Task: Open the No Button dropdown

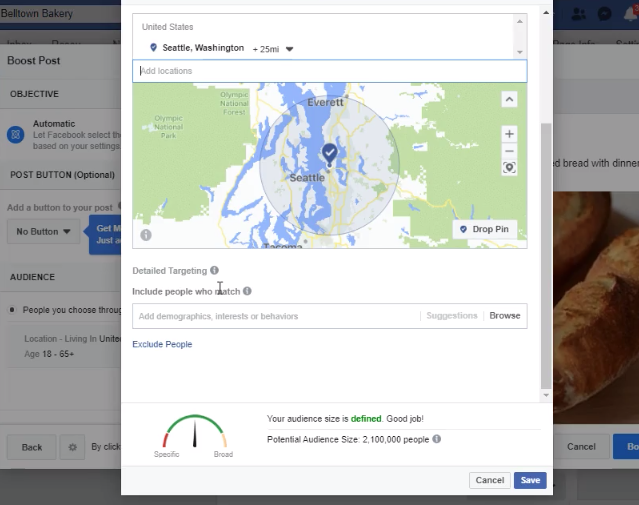Action: pos(43,232)
